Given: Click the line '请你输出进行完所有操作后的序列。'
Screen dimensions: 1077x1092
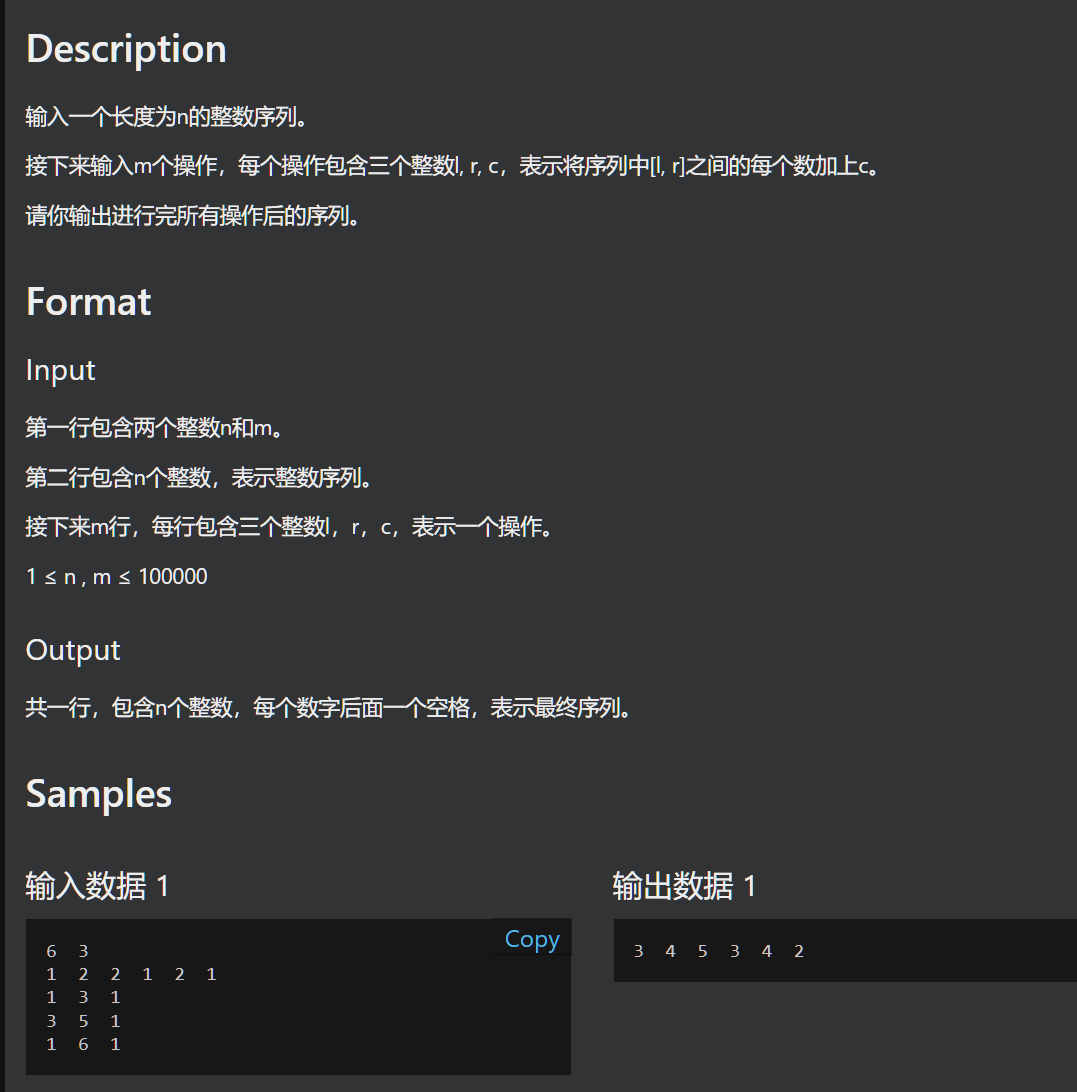Looking at the screenshot, I should [193, 216].
